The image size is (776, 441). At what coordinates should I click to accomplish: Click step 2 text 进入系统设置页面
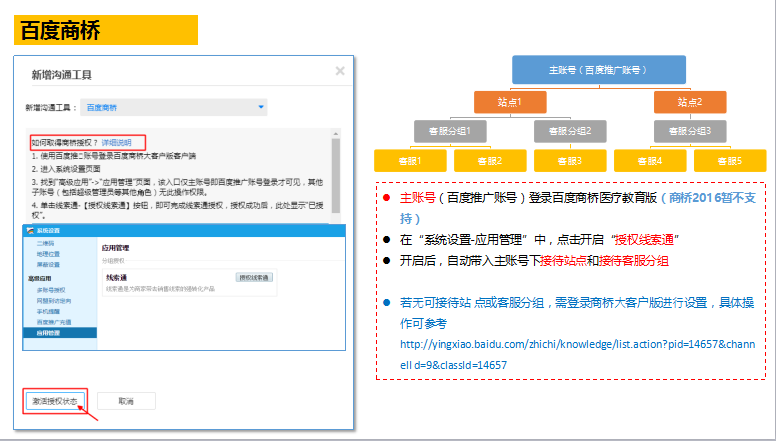[x=70, y=169]
